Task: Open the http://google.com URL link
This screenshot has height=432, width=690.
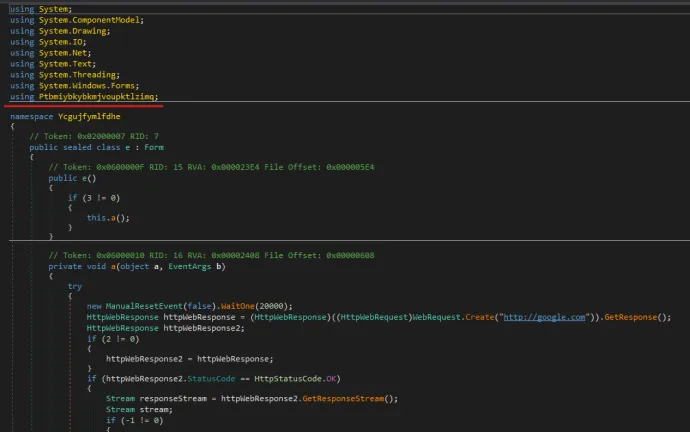Action: pos(544,317)
